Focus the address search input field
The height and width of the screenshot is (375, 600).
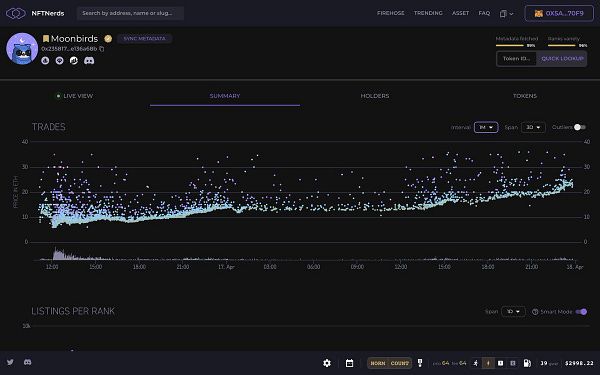tap(130, 13)
